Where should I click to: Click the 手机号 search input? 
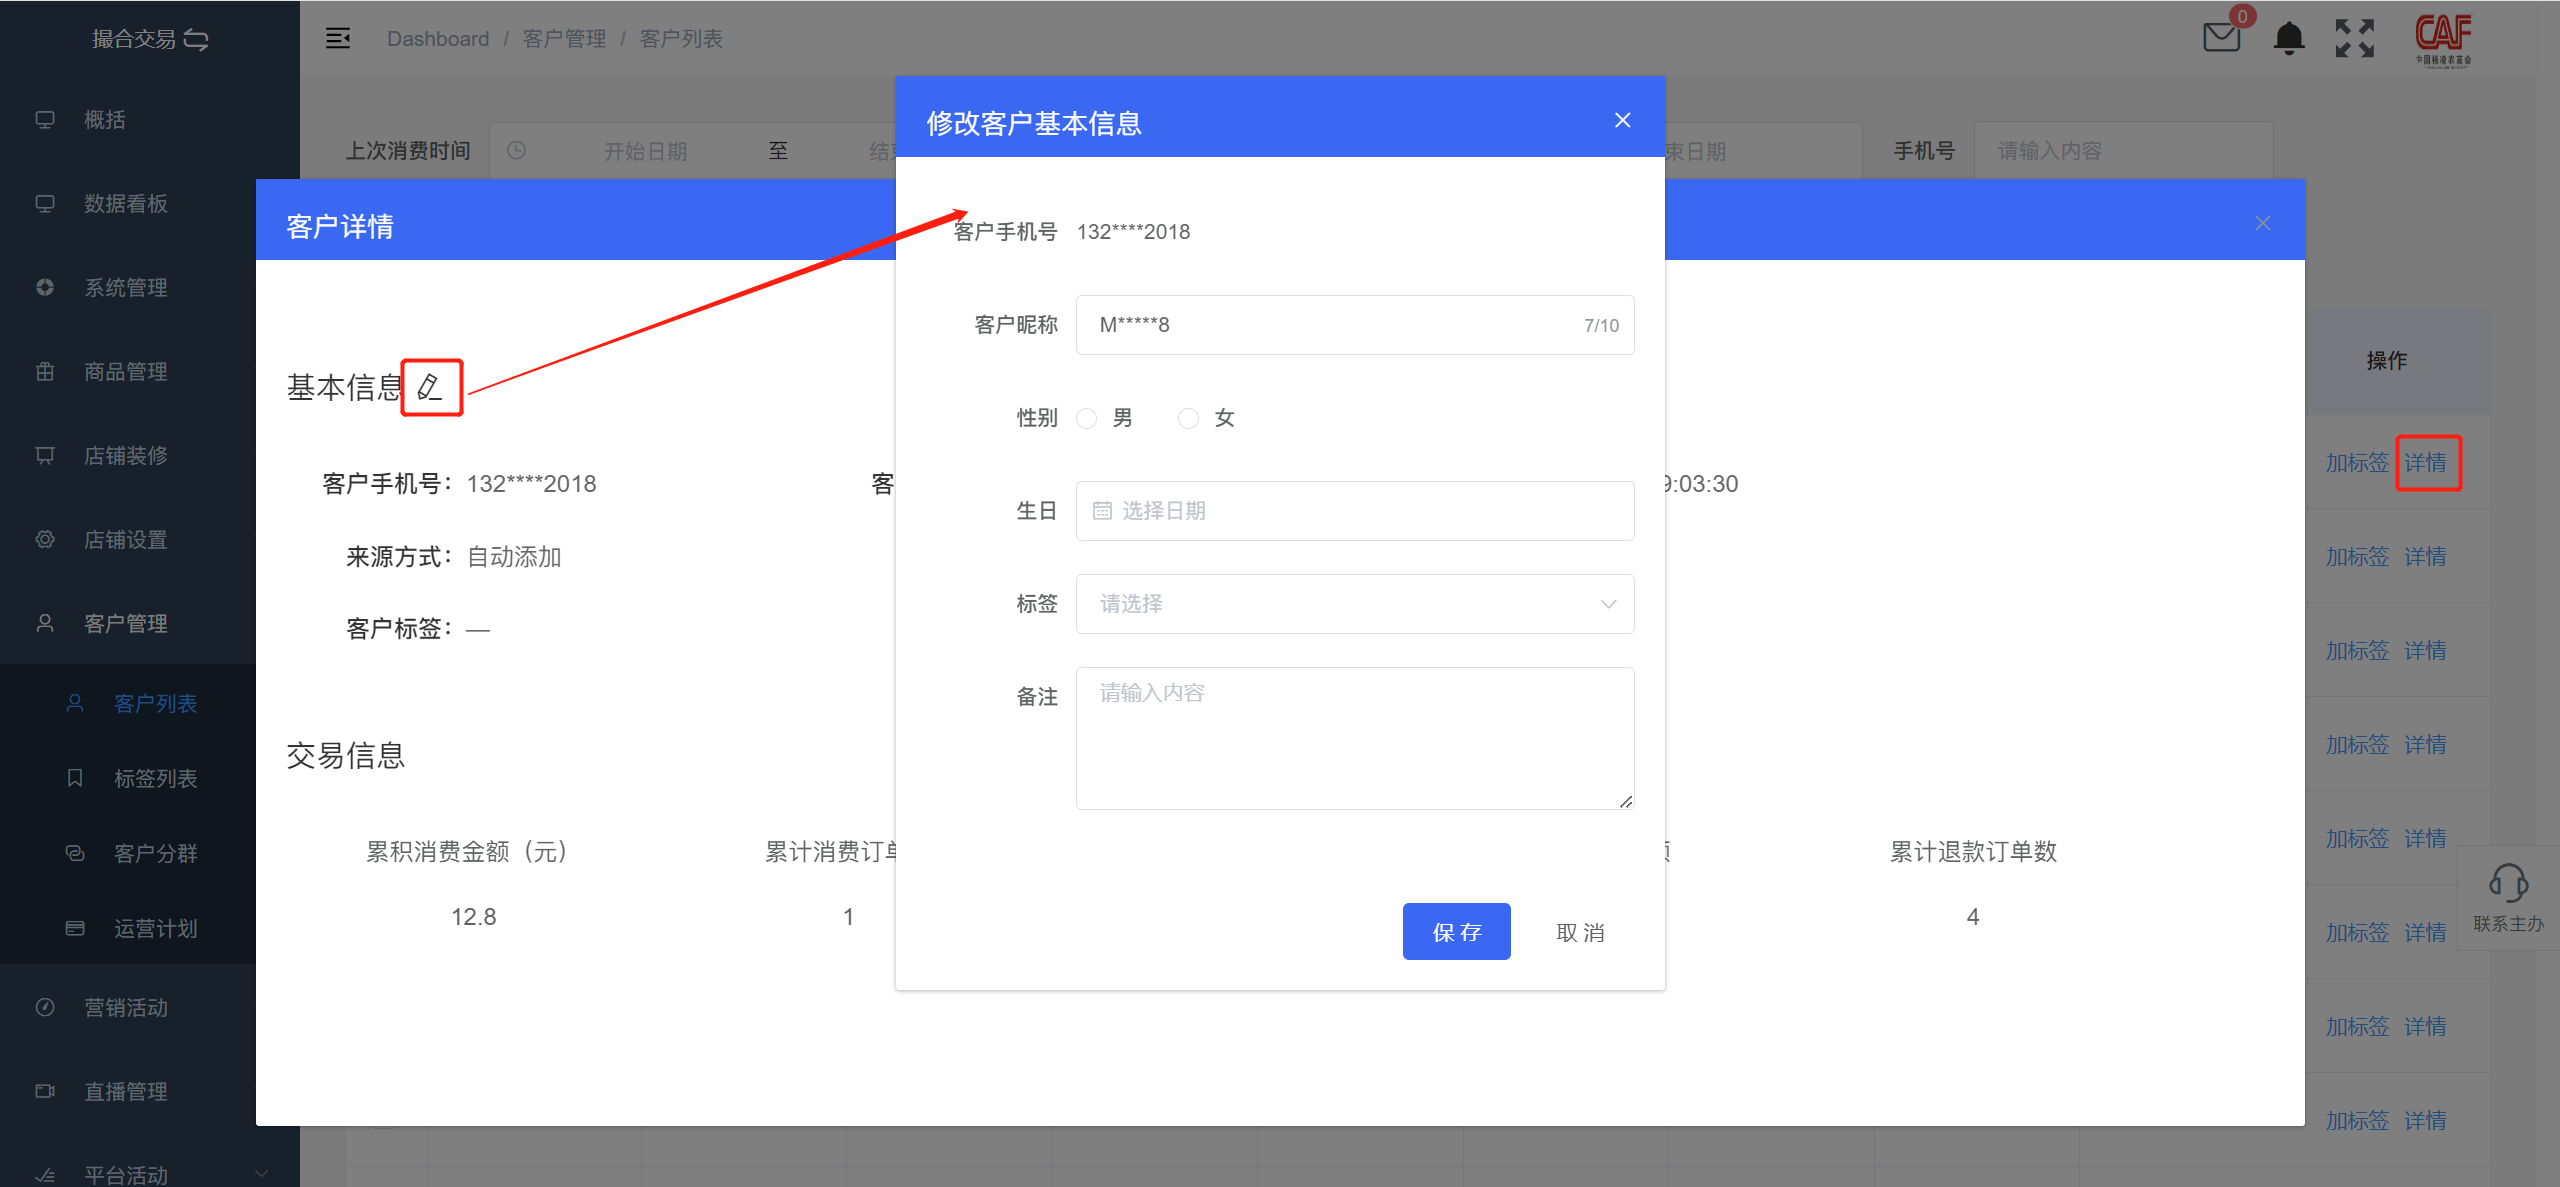(2123, 151)
